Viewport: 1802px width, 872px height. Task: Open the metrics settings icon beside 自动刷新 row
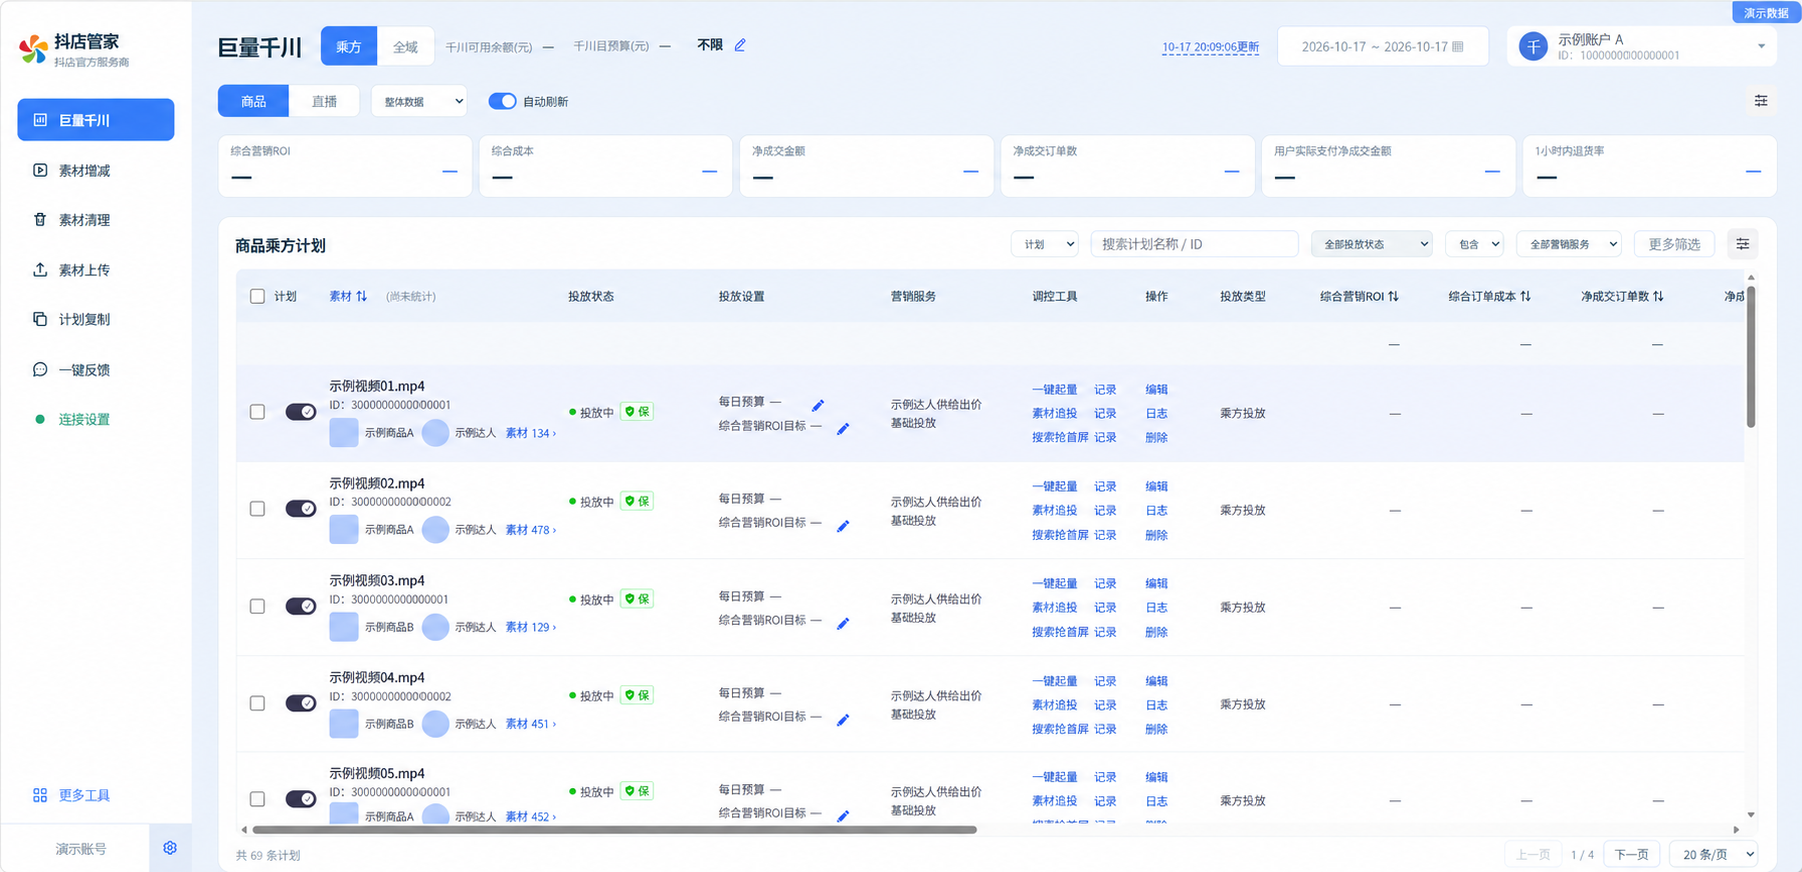[1761, 101]
